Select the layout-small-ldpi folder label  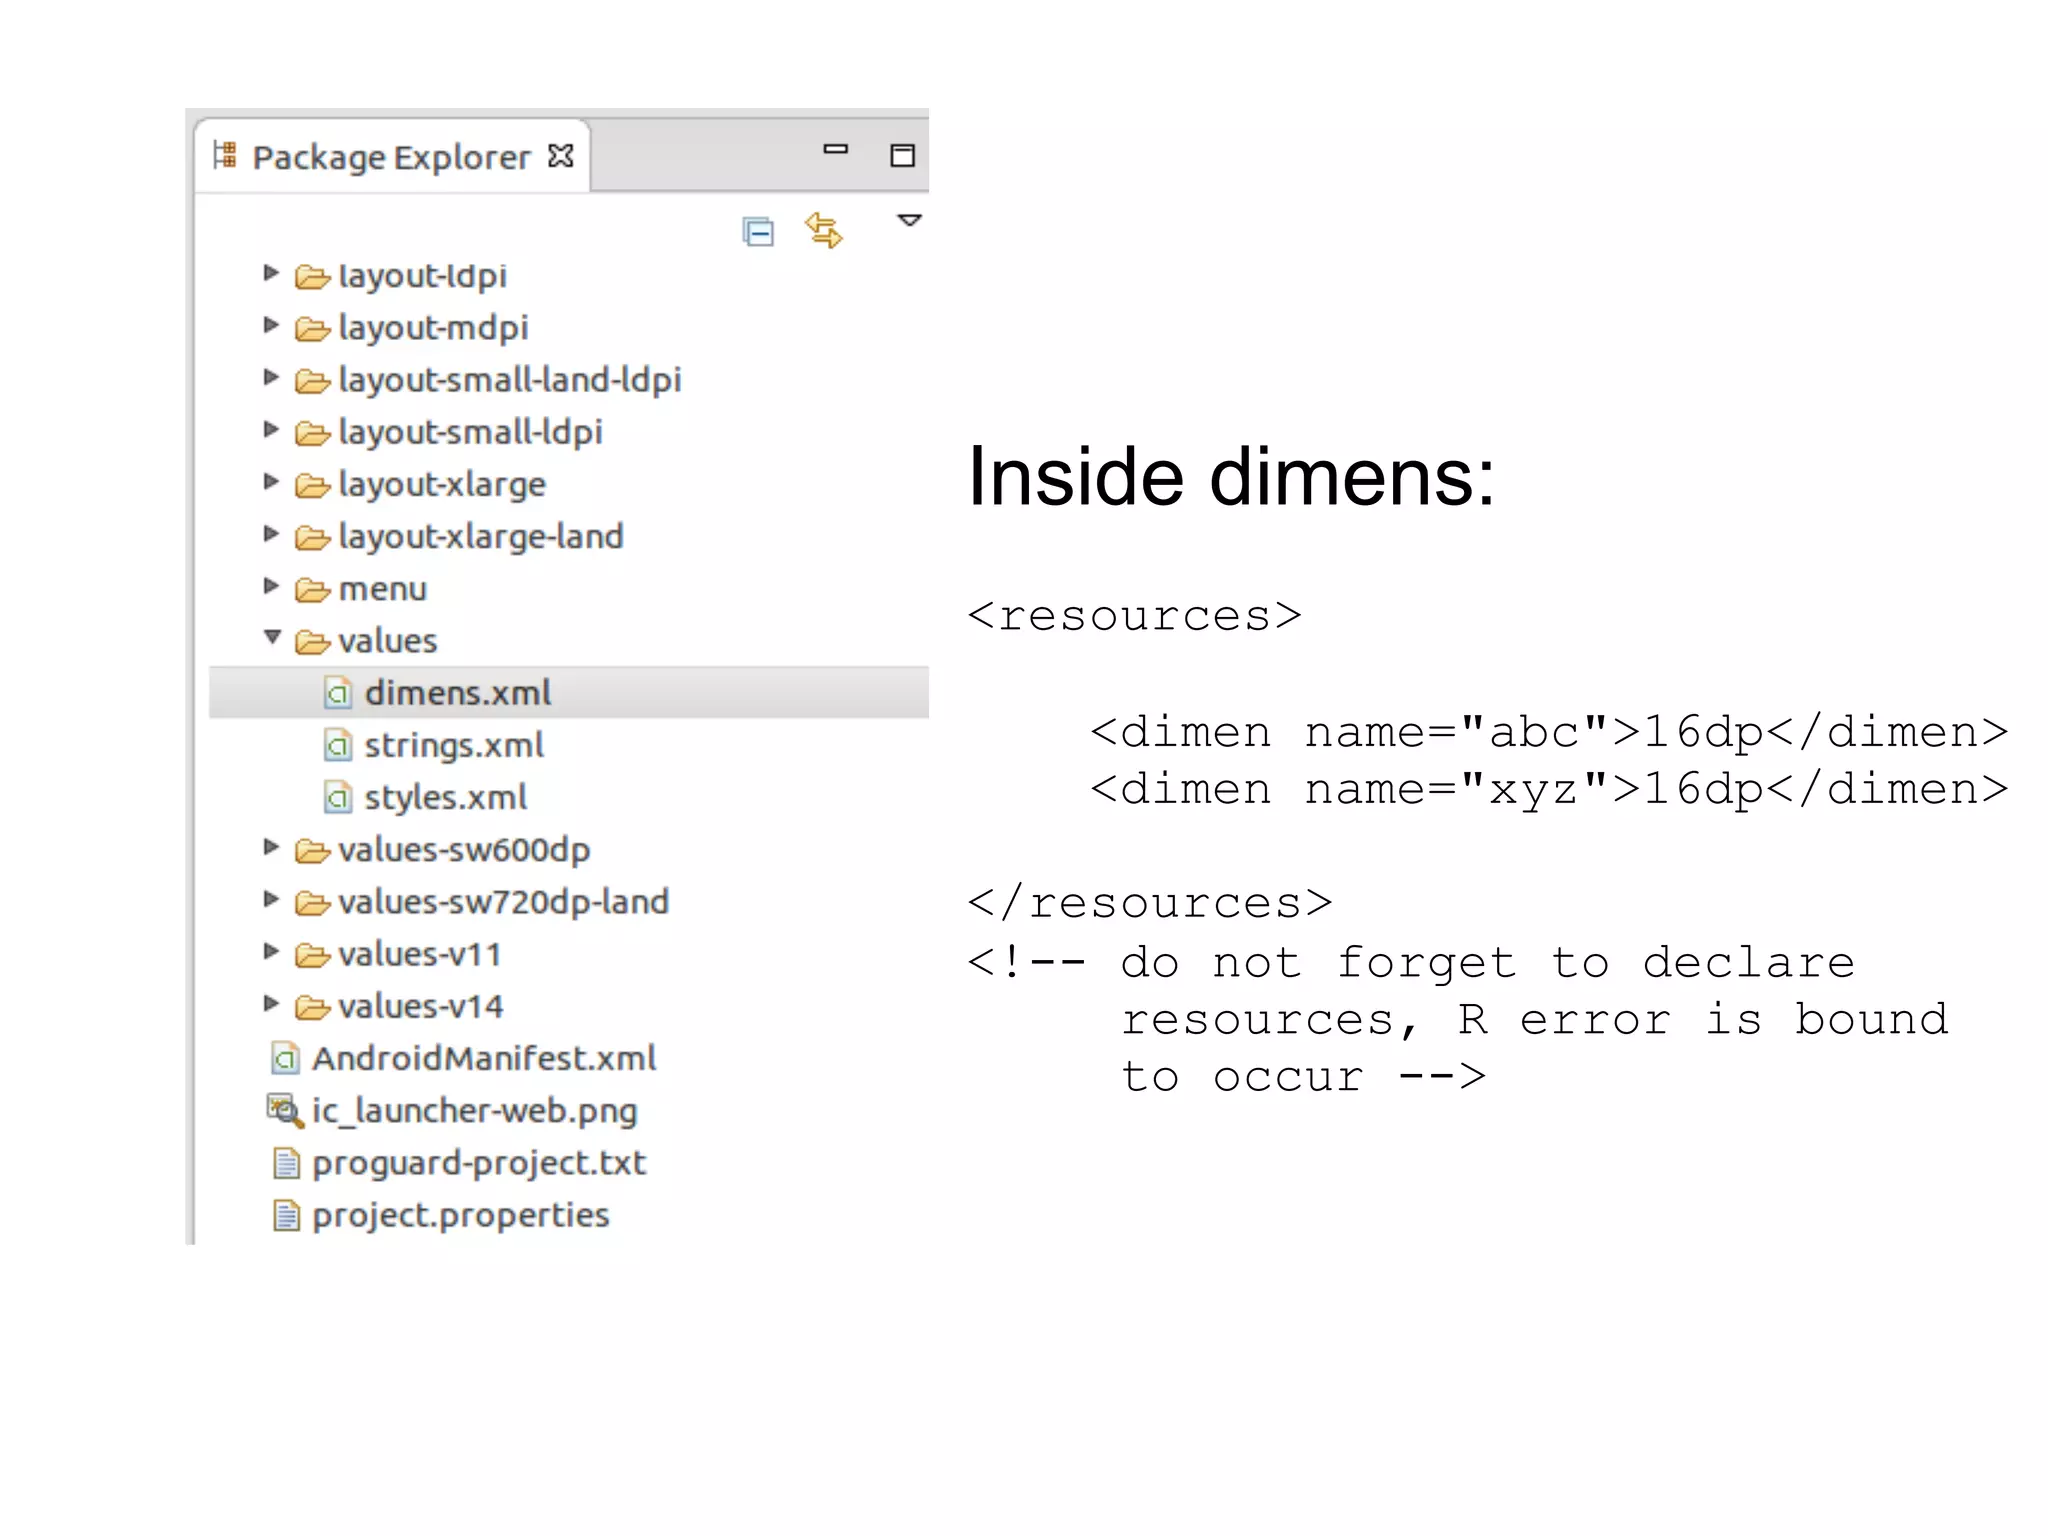[x=471, y=432]
